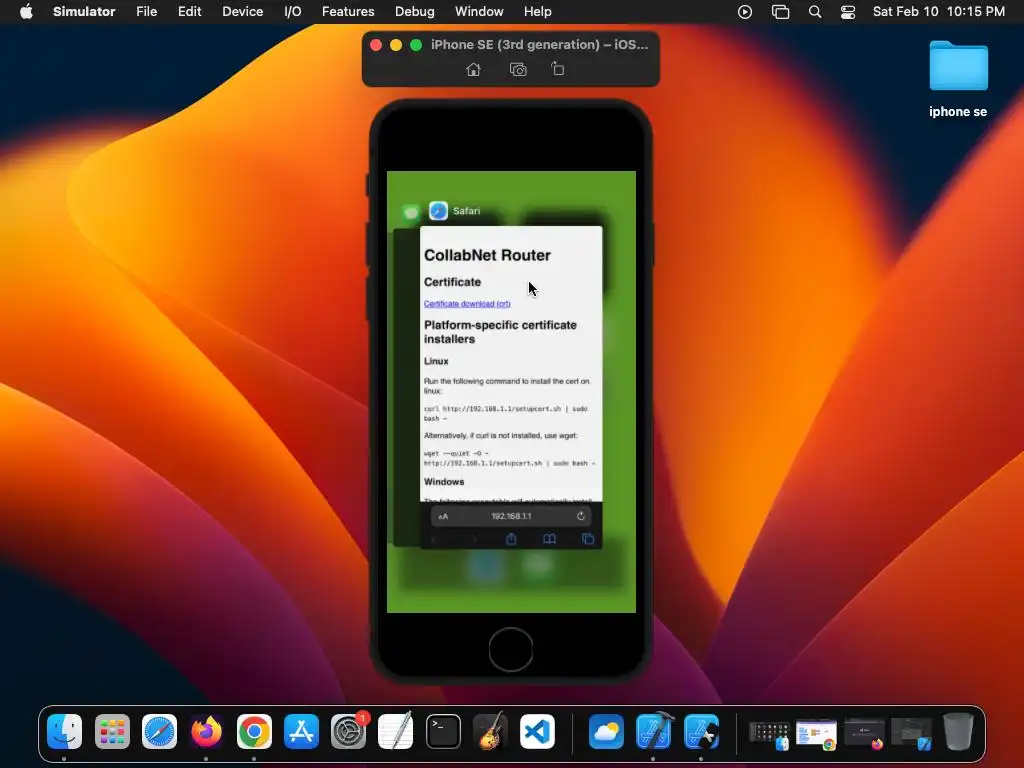Image resolution: width=1024 pixels, height=768 pixels.
Task: Open Google Chrome from the Dock
Action: [254, 731]
